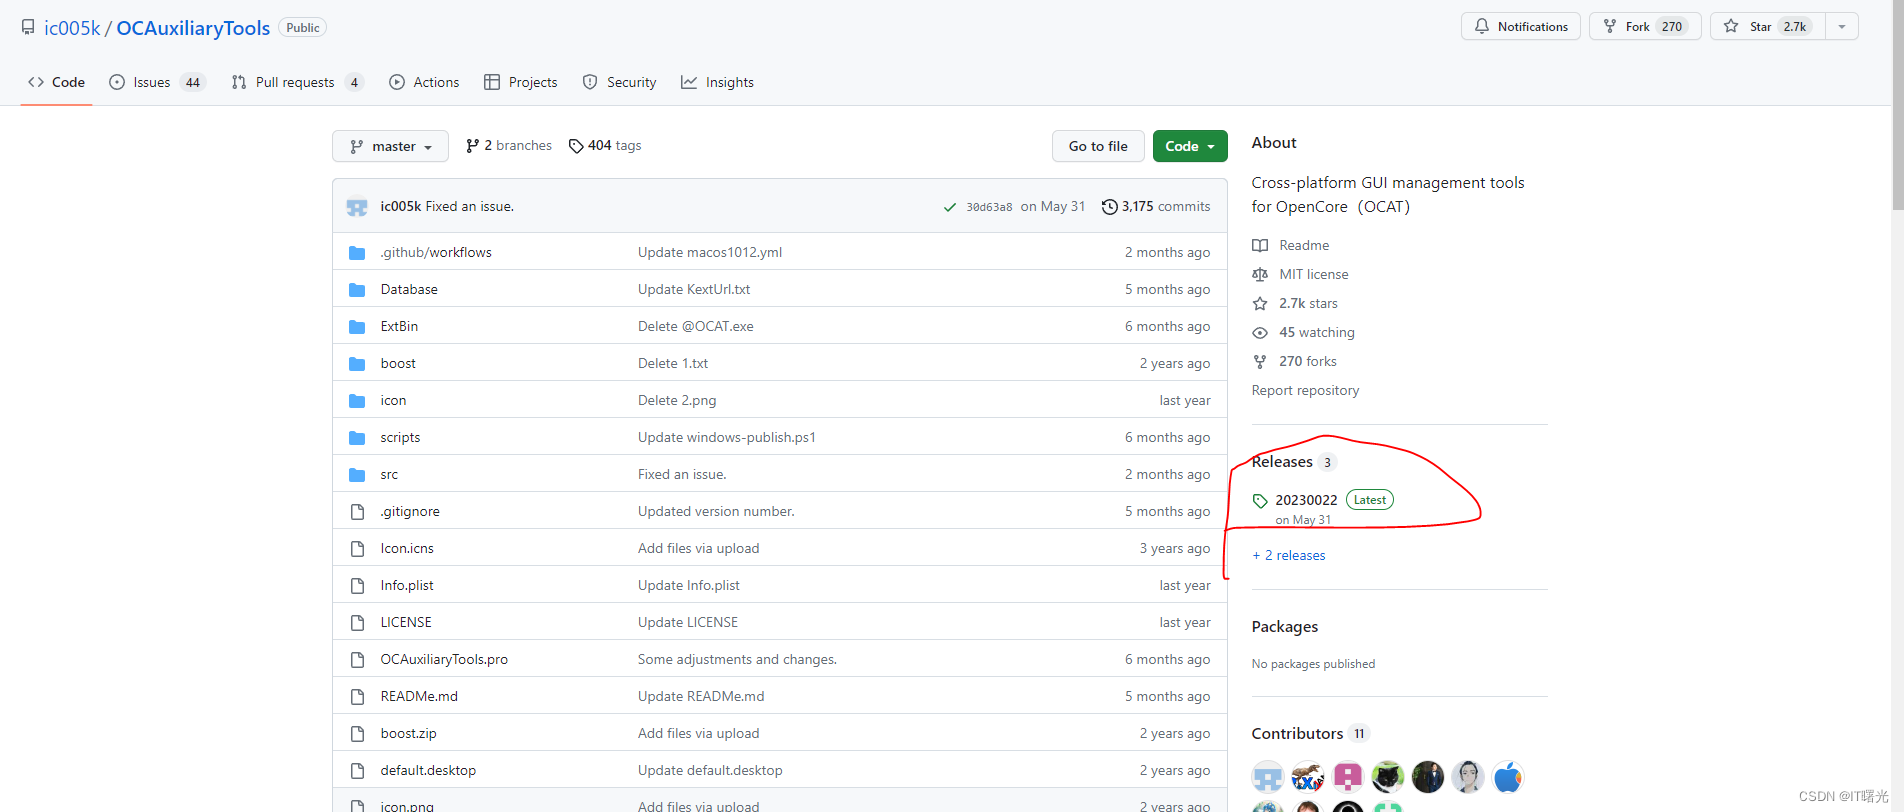The width and height of the screenshot is (1904, 812).
Task: Click the ic005k commit author avatar
Action: pyautogui.click(x=357, y=207)
